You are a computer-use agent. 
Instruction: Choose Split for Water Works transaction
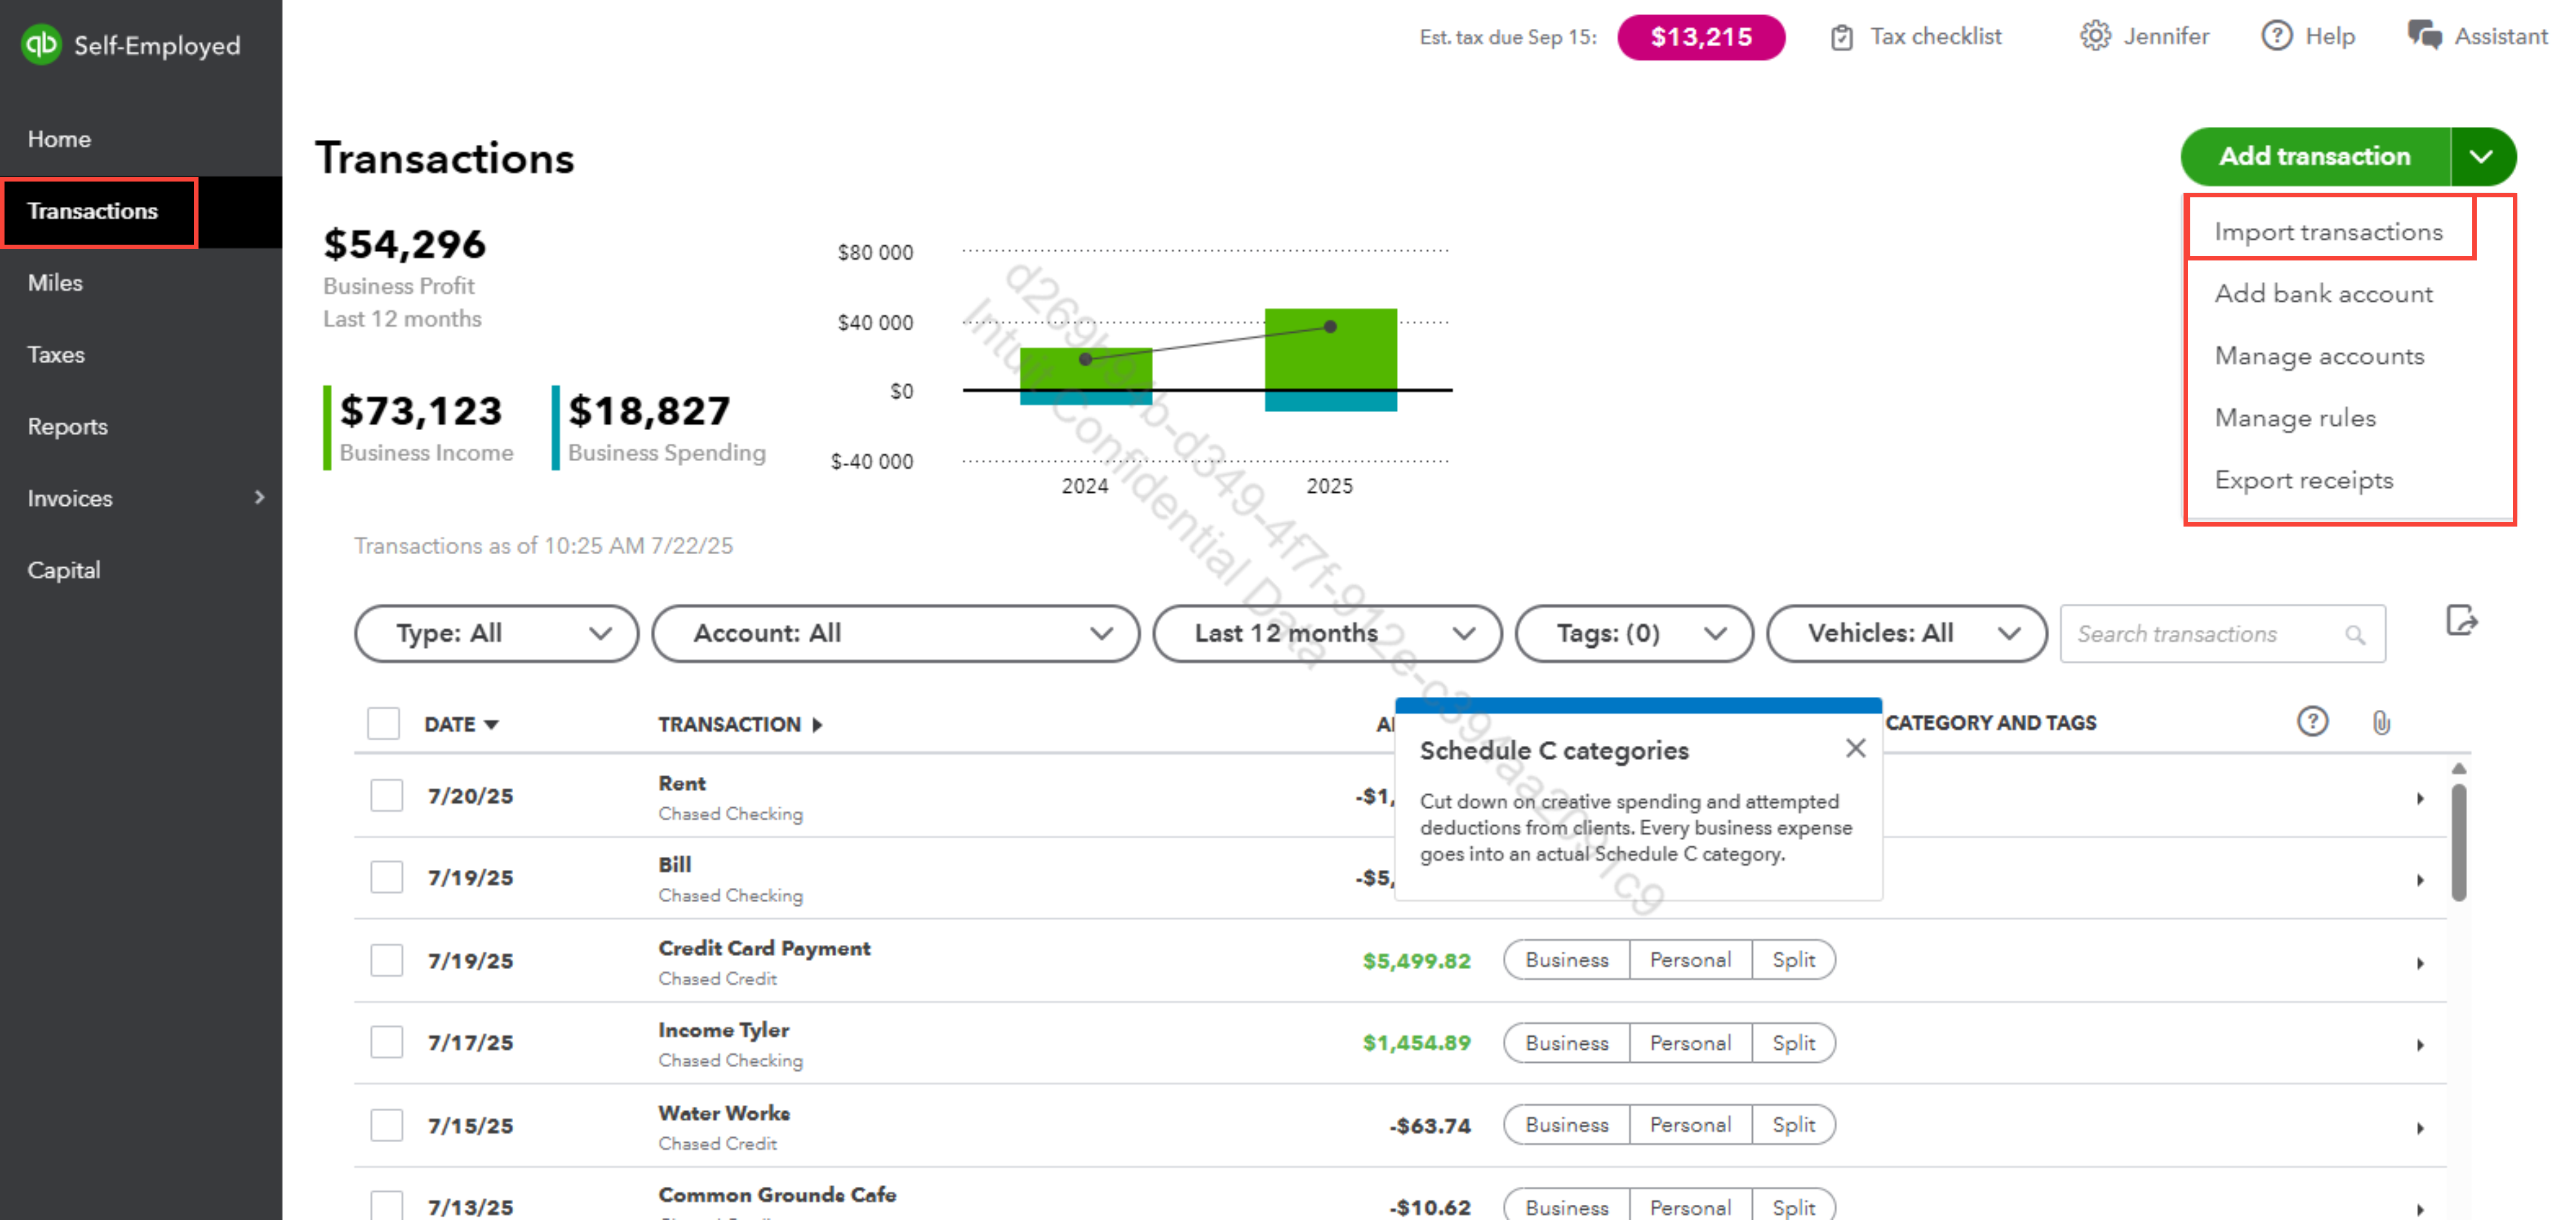tap(1793, 1125)
